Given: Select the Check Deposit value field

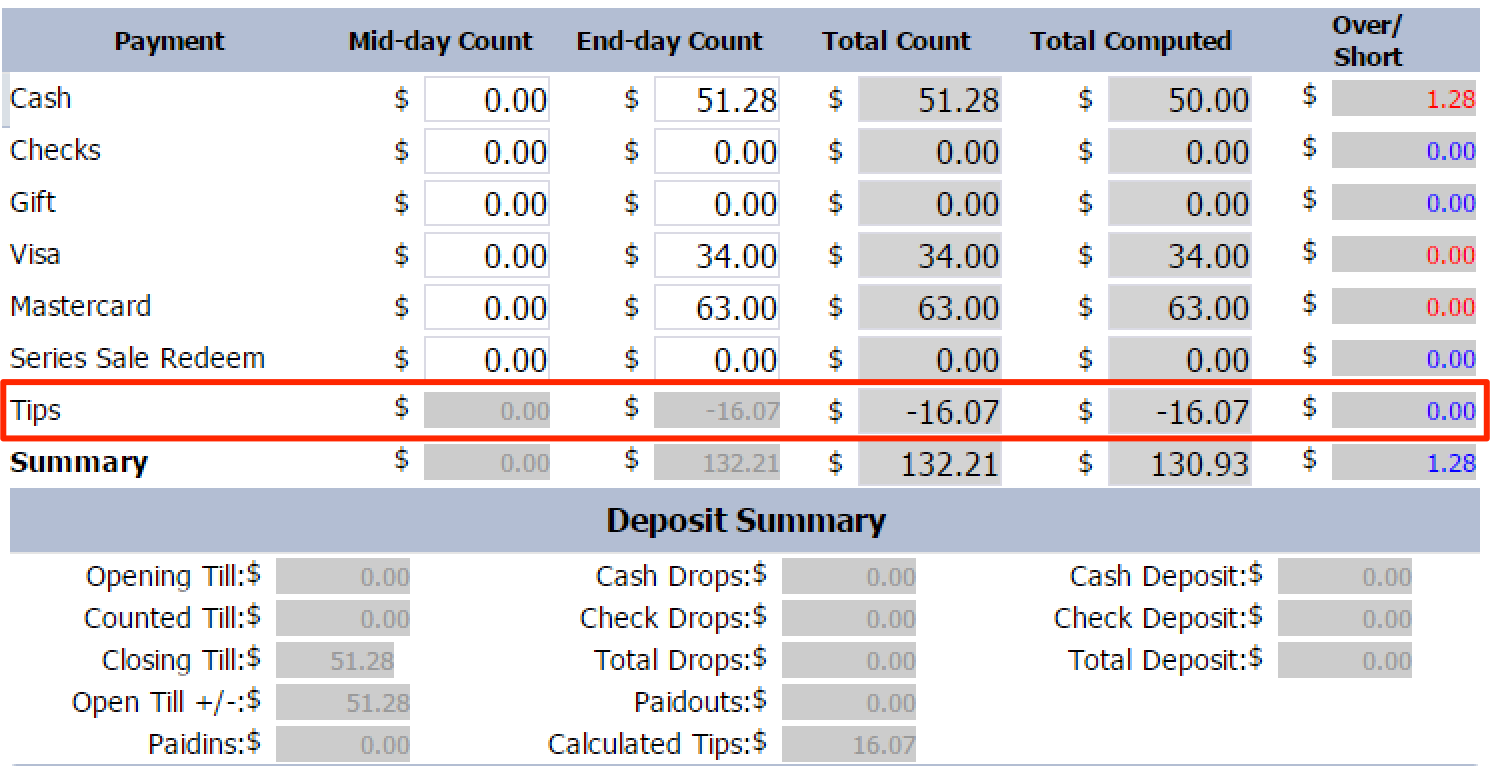Looking at the screenshot, I should [x=1345, y=619].
